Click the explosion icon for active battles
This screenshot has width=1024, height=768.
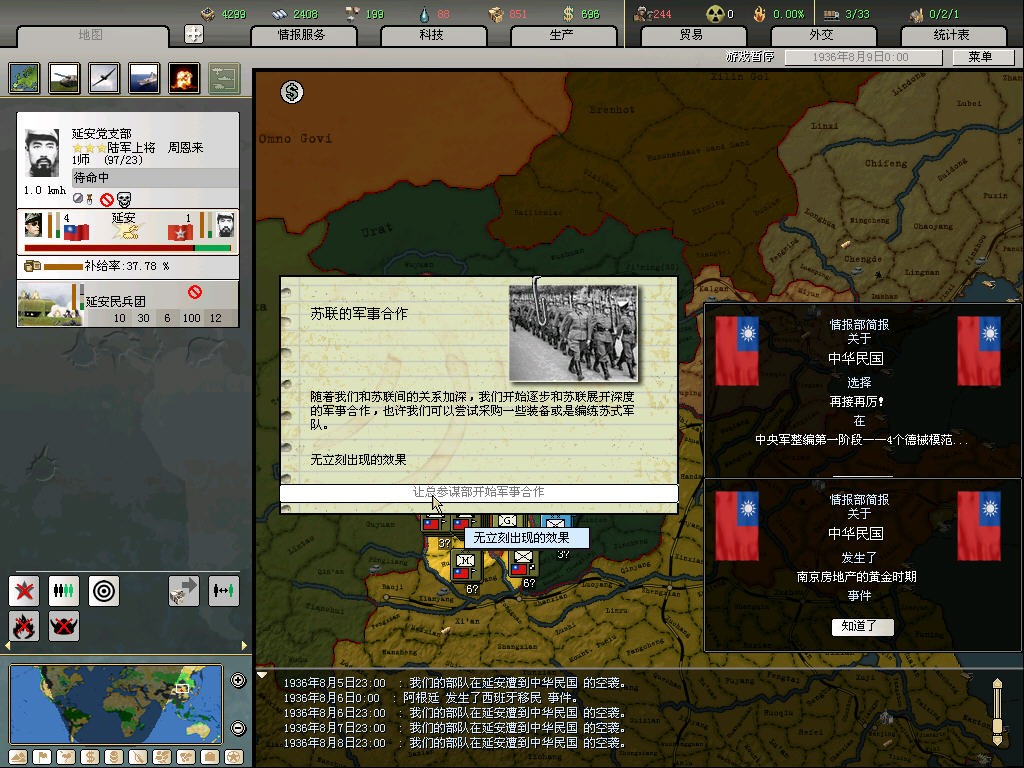pyautogui.click(x=184, y=77)
